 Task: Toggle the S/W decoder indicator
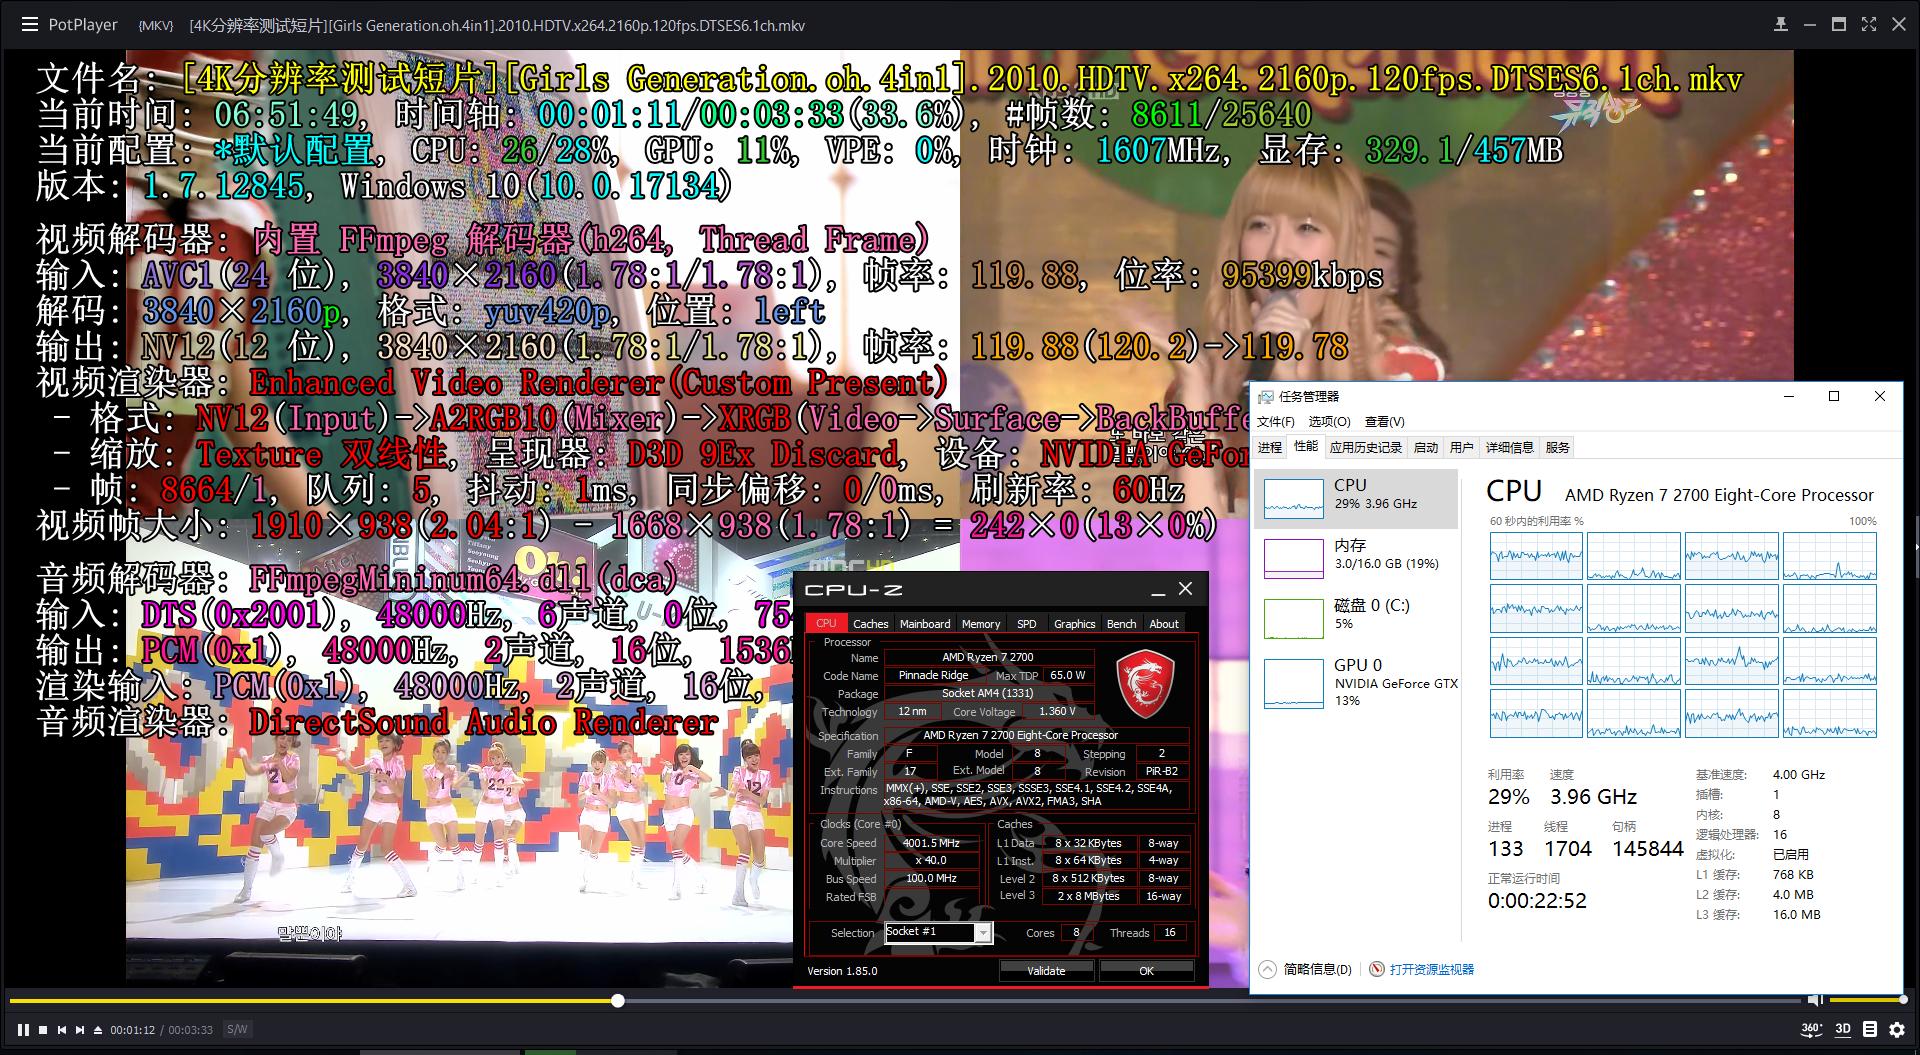[x=237, y=1029]
